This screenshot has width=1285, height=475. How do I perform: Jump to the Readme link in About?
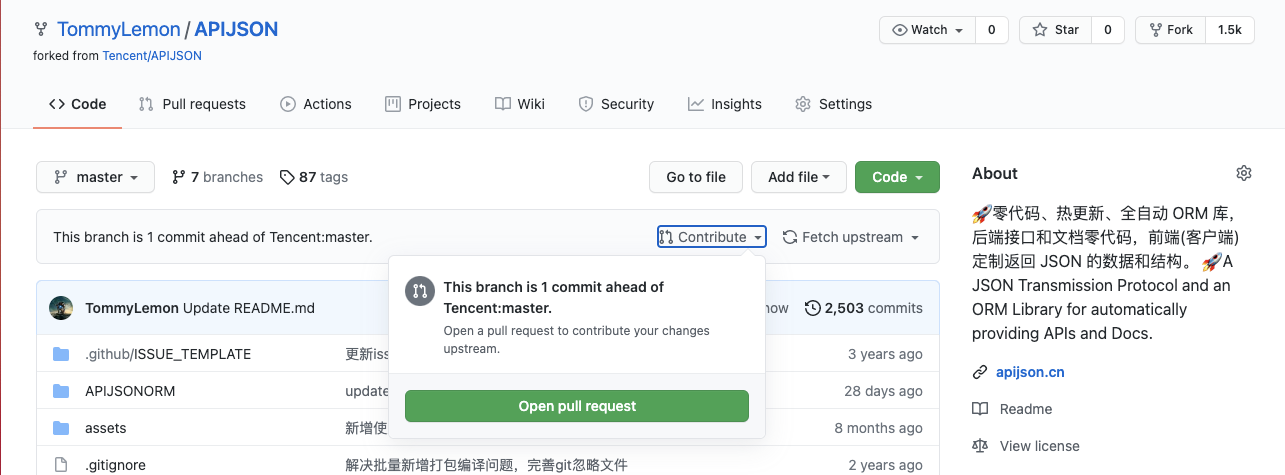point(1026,409)
